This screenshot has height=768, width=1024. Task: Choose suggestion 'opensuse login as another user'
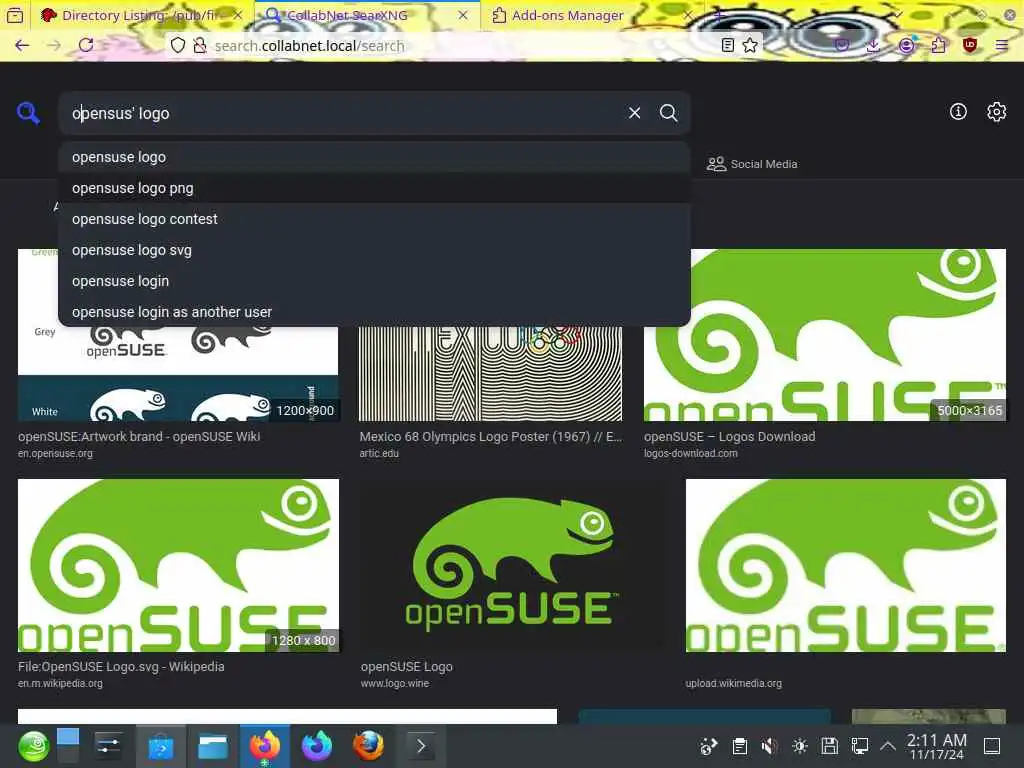point(374,312)
